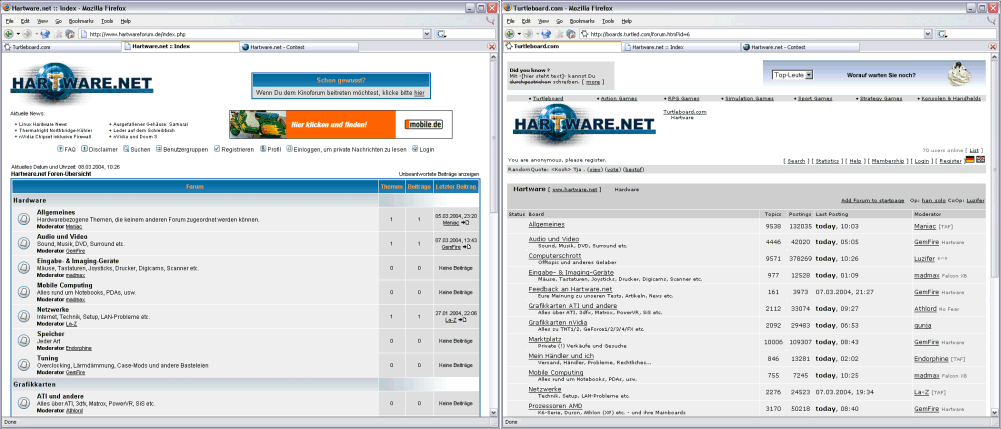Open URL bar dropdown in left window

pyautogui.click(x=428, y=34)
